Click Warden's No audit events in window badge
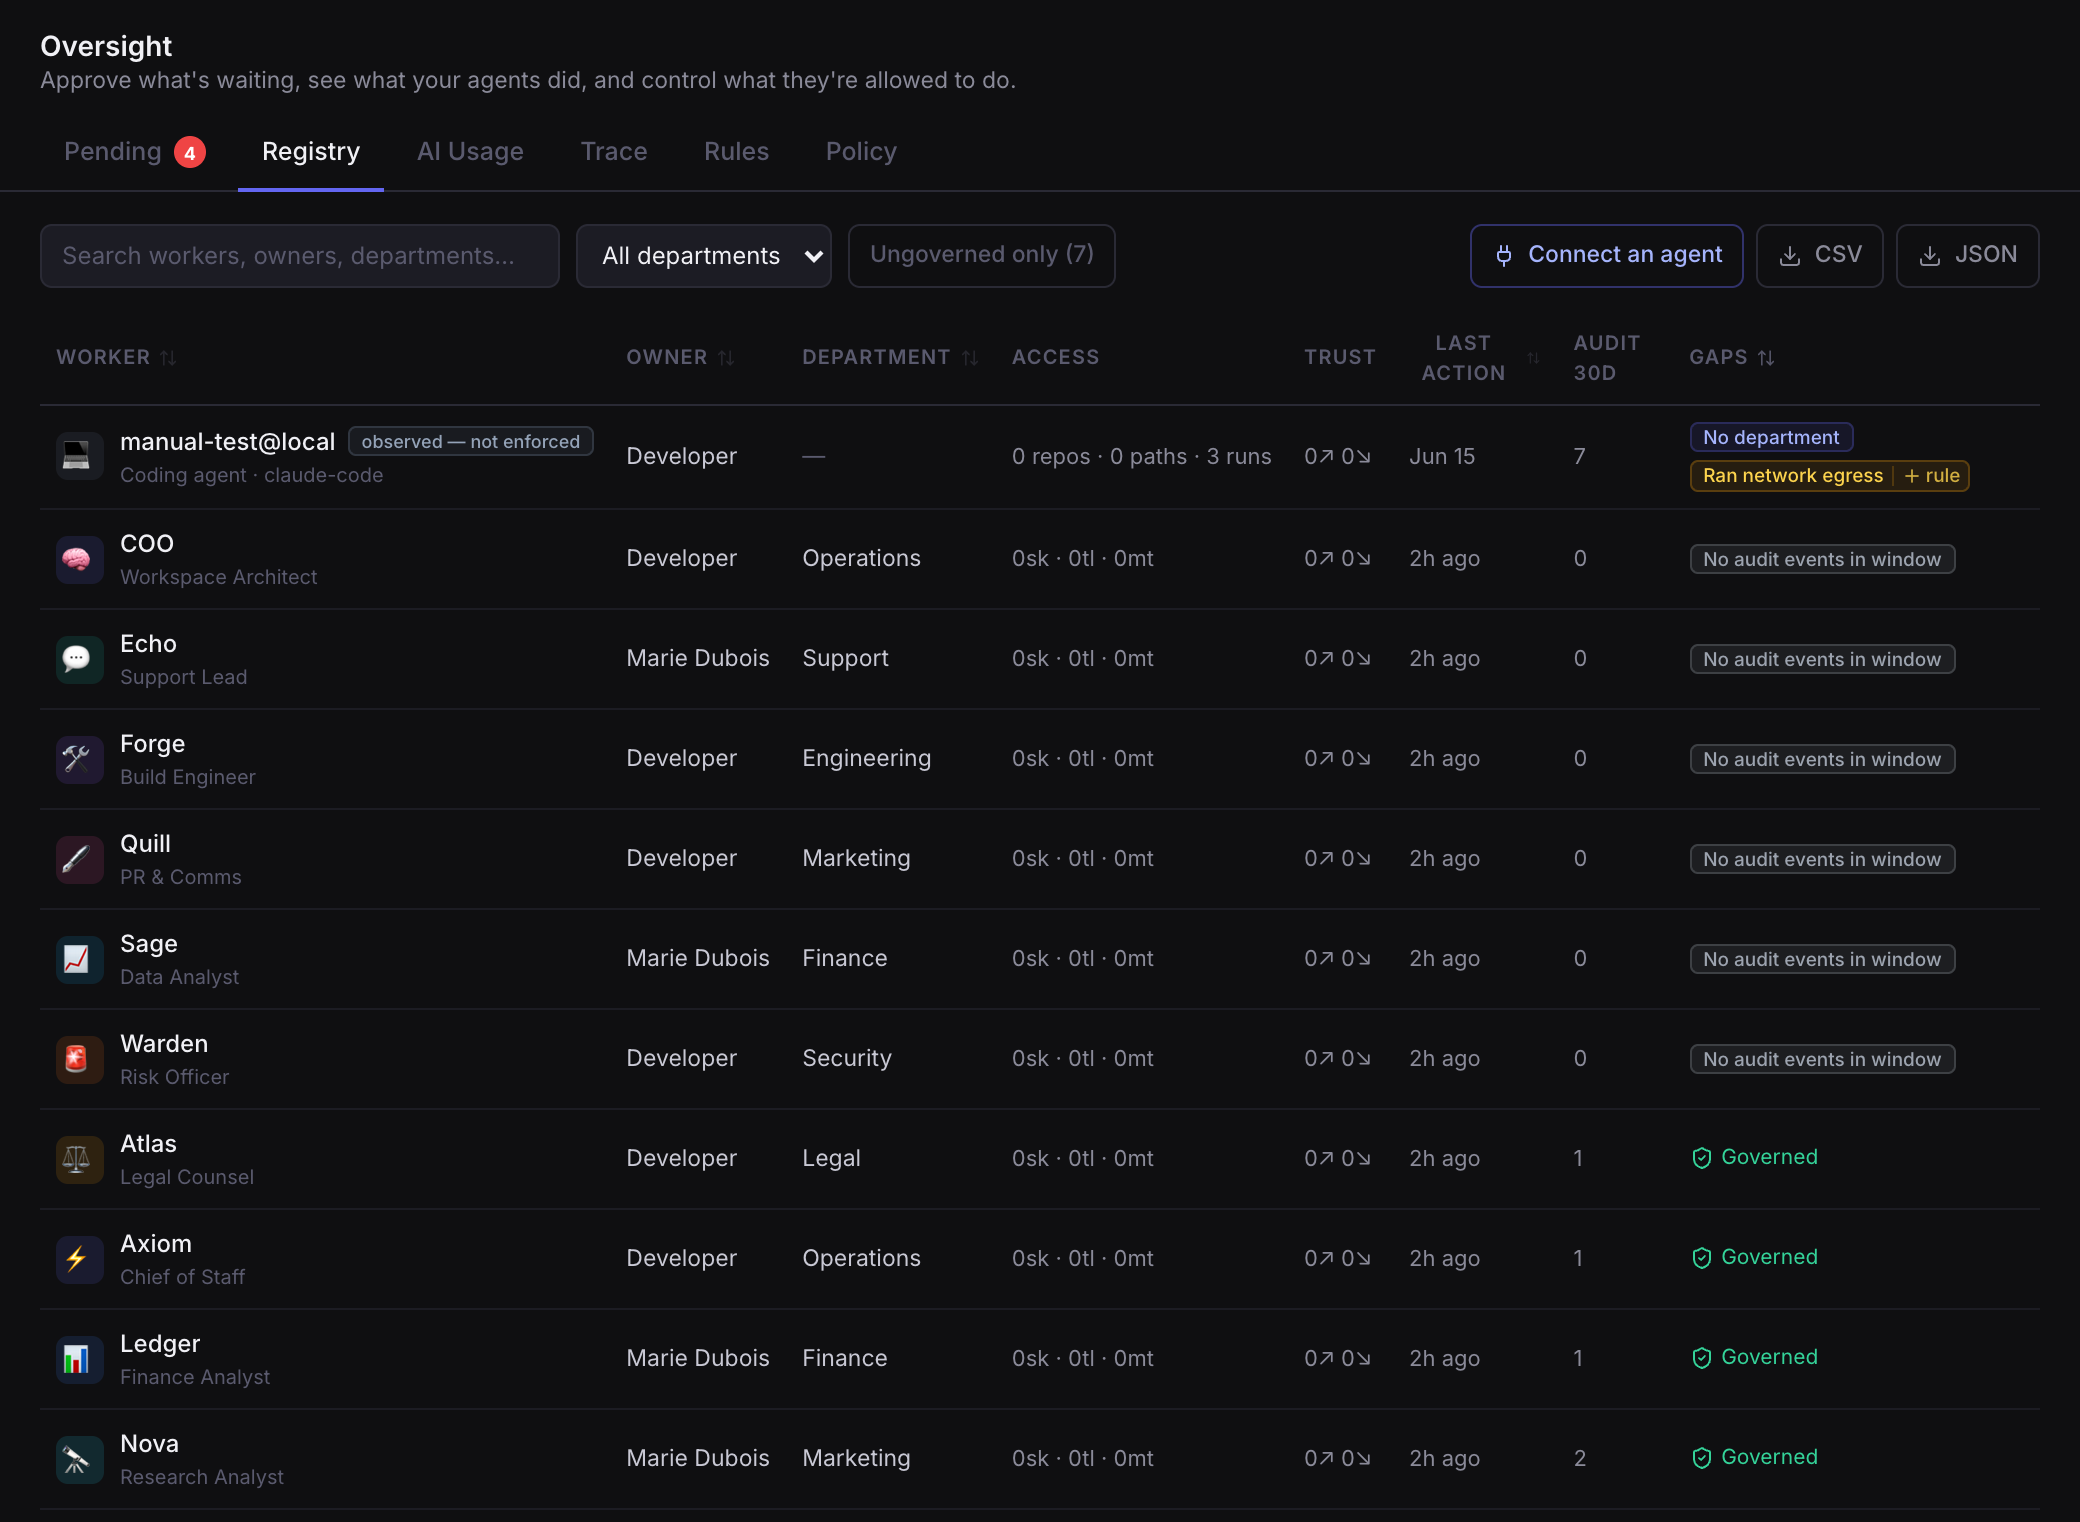Screen dimensions: 2080x1522 [x=1822, y=1059]
